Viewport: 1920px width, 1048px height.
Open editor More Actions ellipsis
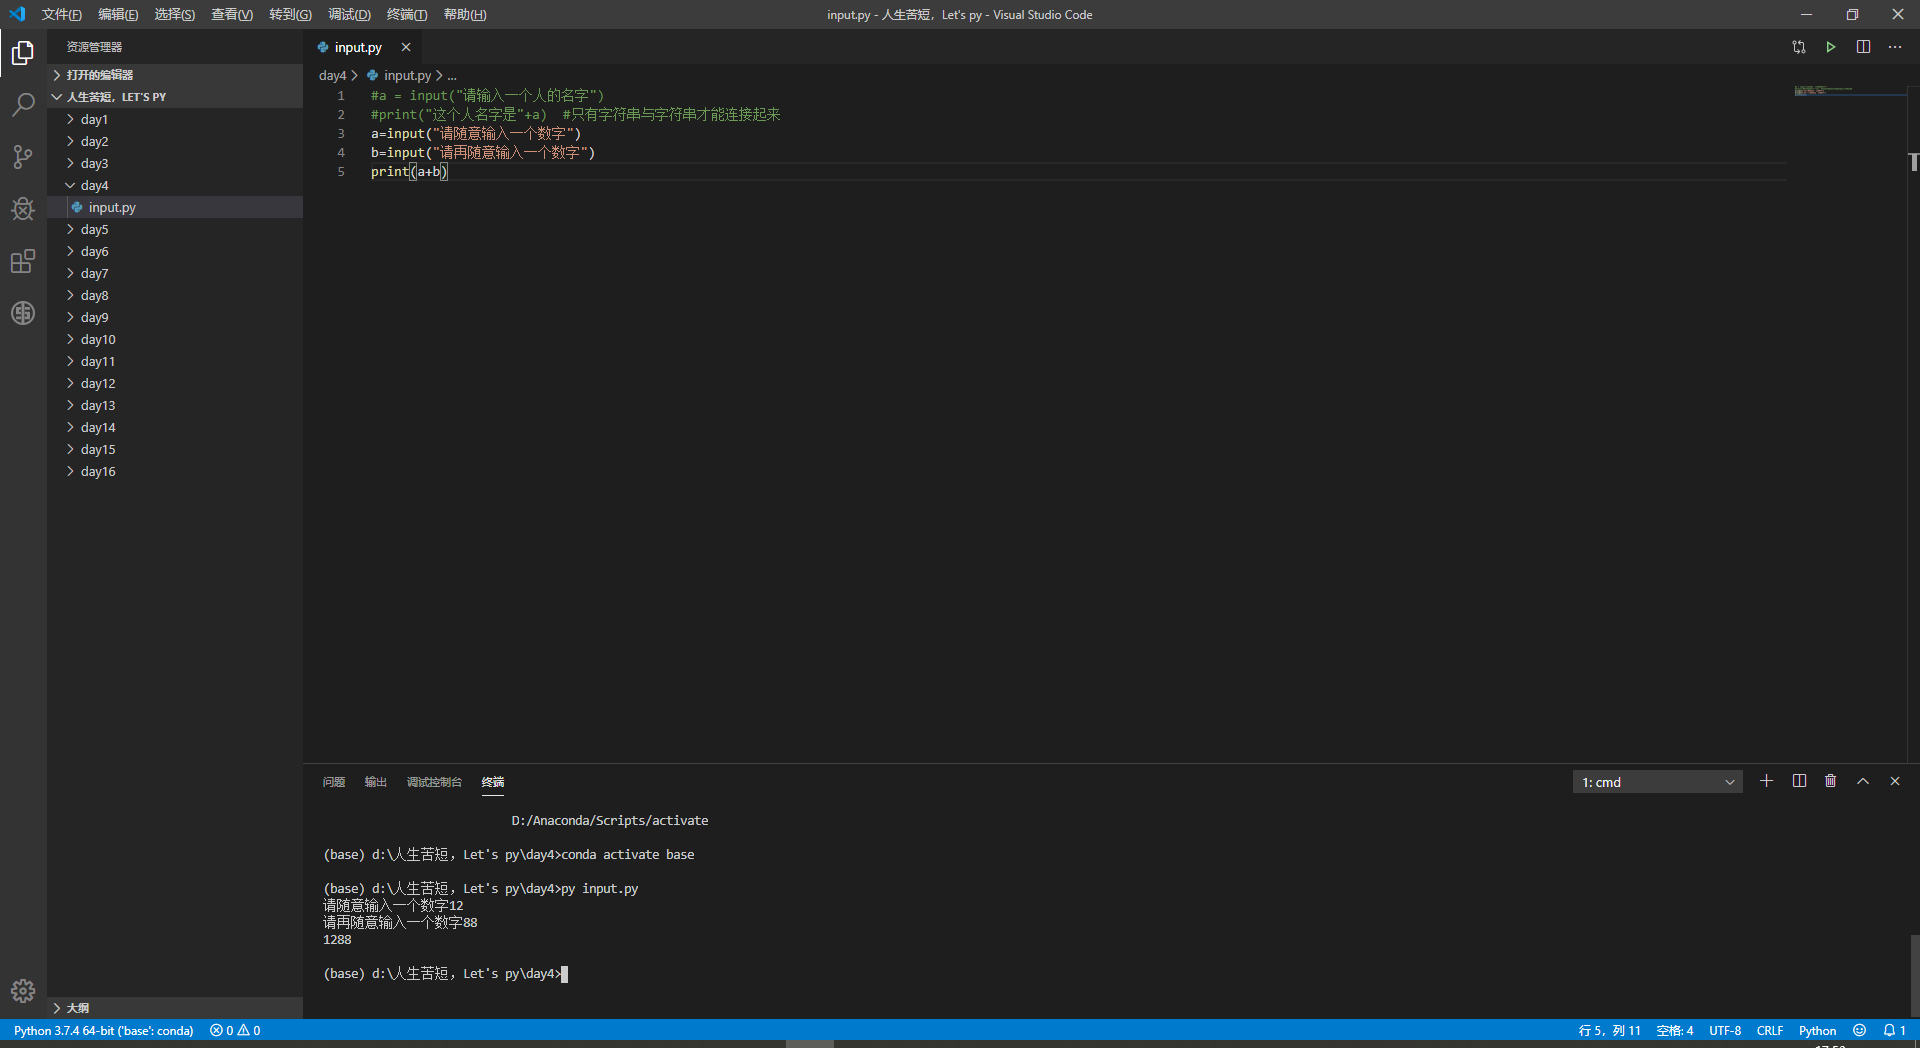pos(1895,47)
